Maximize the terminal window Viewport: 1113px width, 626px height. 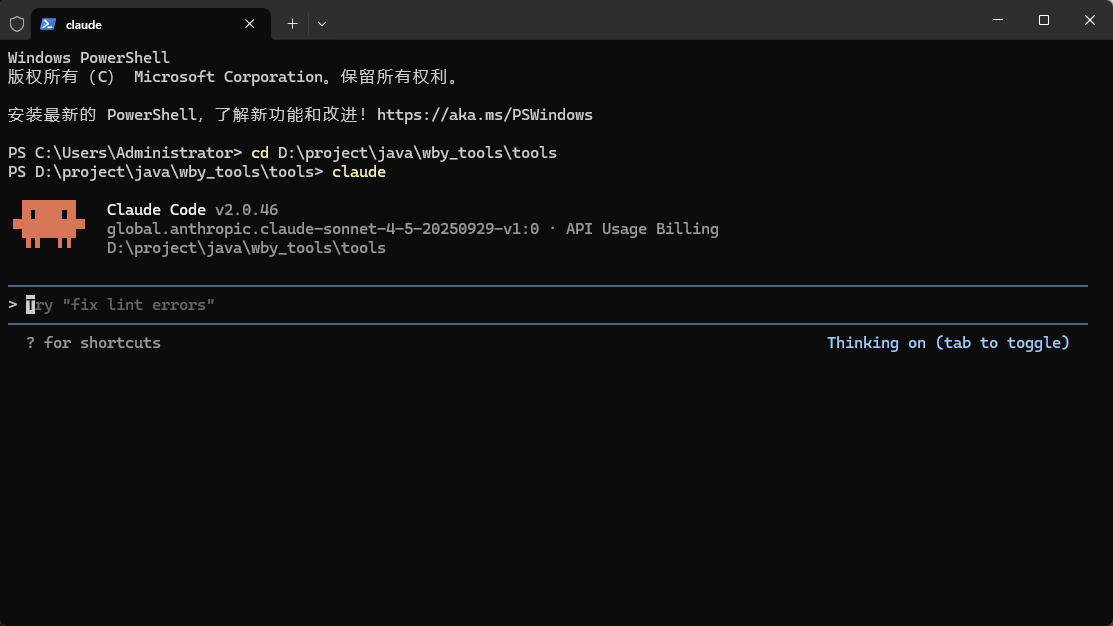click(x=1043, y=20)
